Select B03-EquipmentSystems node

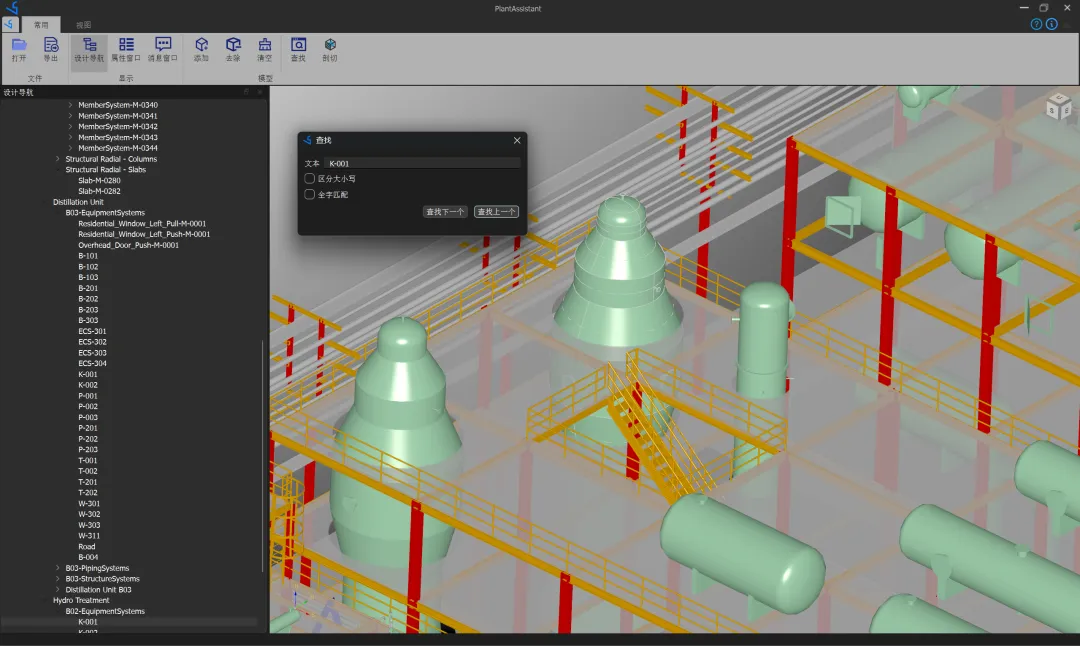(x=105, y=213)
